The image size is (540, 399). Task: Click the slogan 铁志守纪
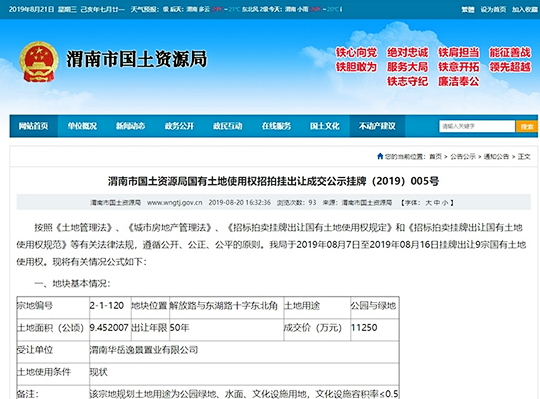coord(407,81)
